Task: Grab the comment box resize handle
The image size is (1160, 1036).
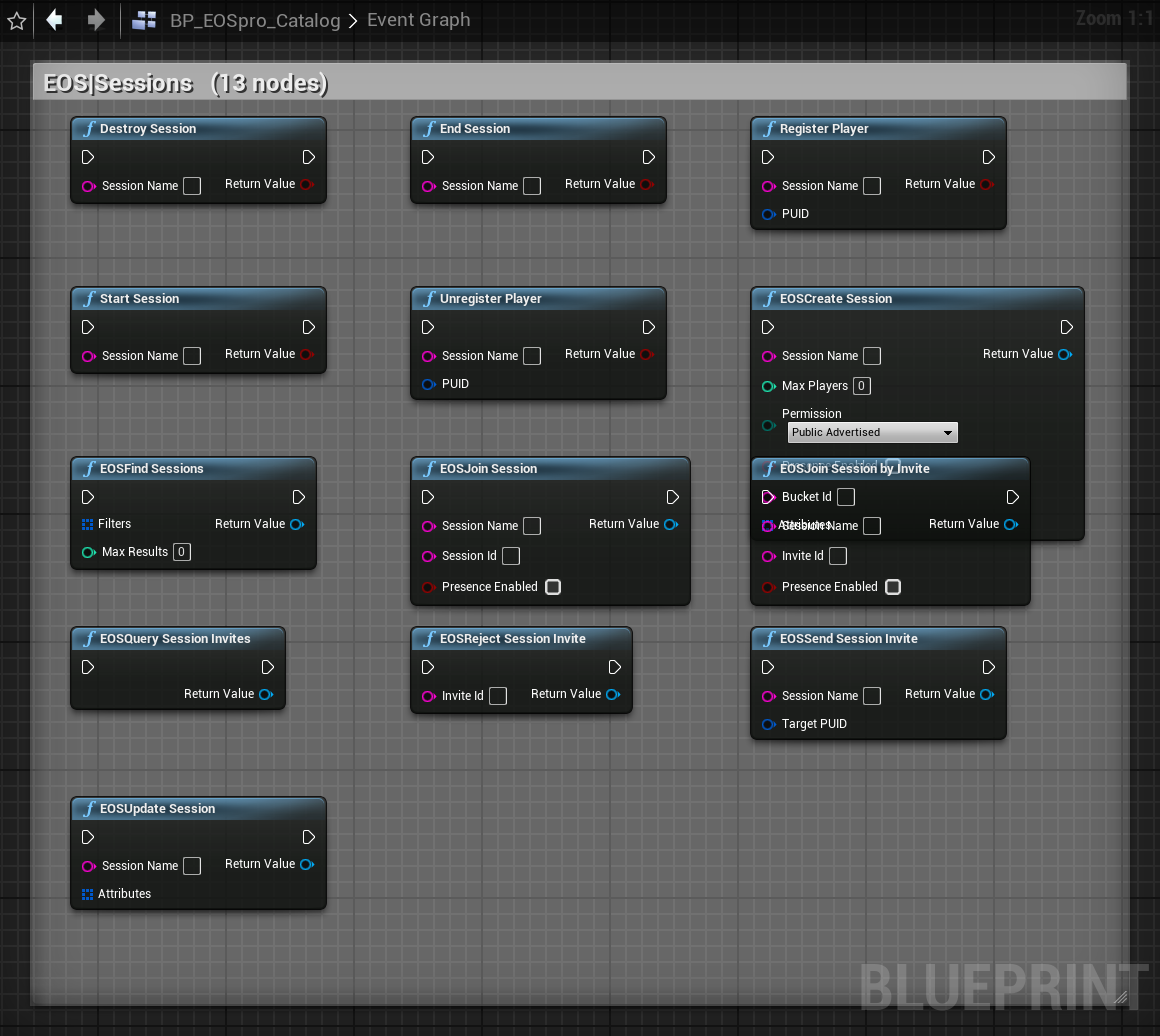Action: (x=1120, y=998)
